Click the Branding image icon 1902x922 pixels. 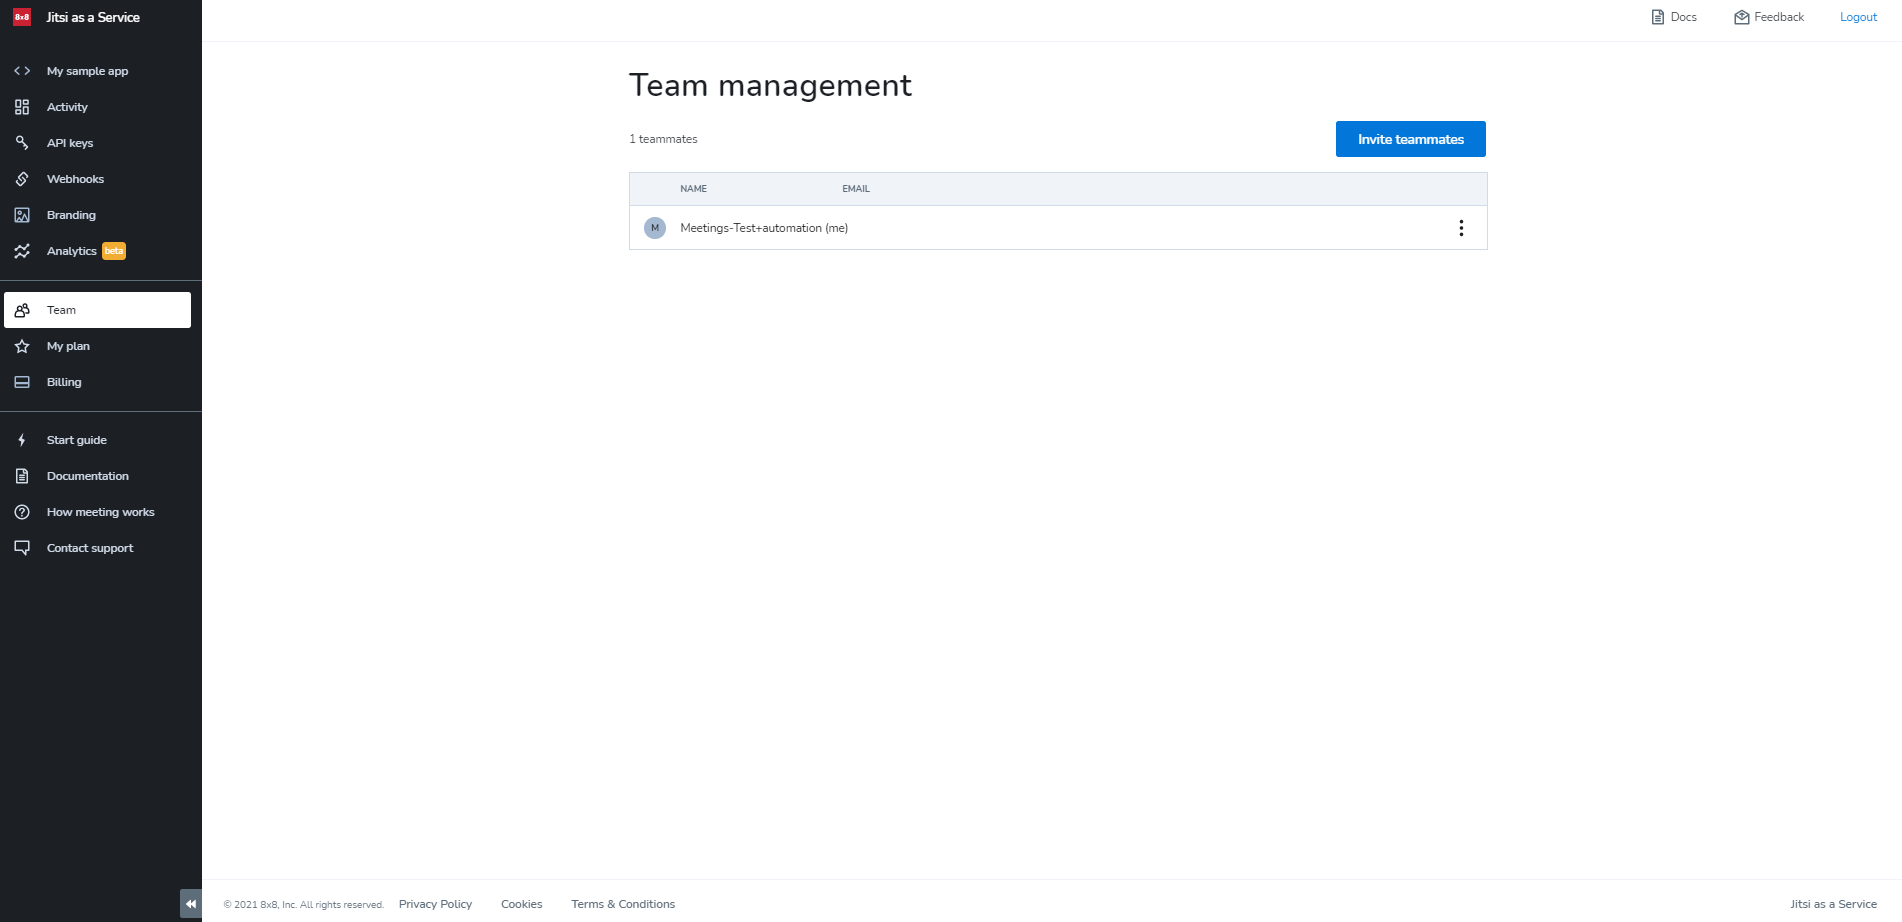(x=22, y=215)
